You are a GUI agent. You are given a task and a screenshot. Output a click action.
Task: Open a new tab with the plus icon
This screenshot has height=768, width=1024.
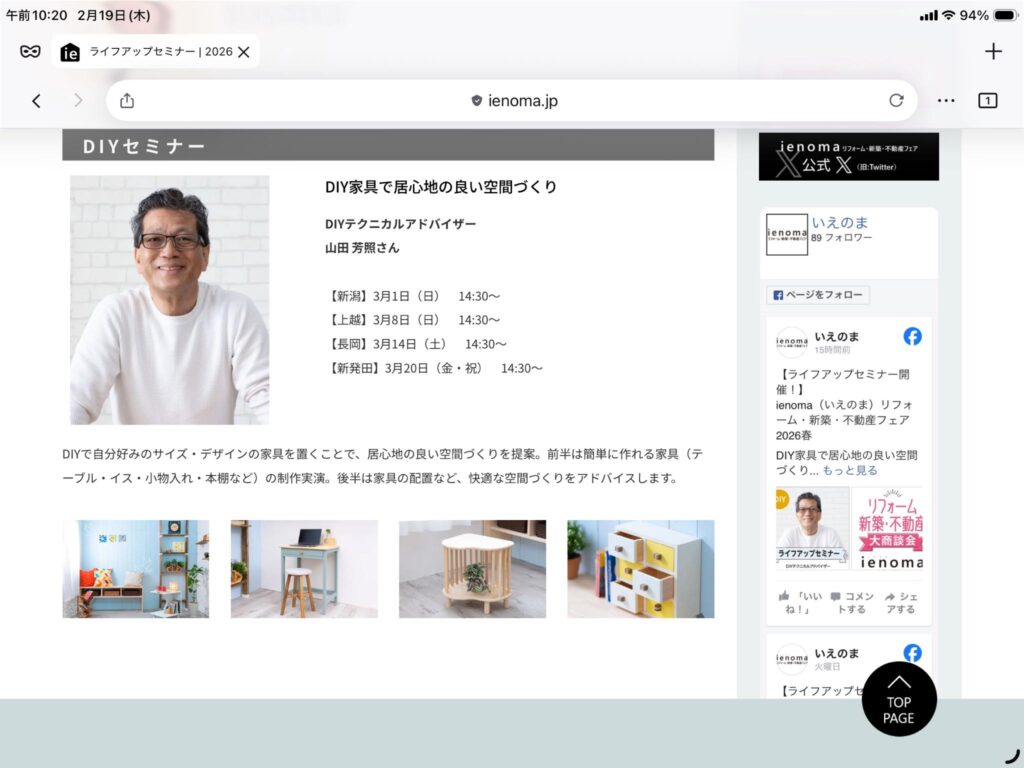pyautogui.click(x=992, y=50)
